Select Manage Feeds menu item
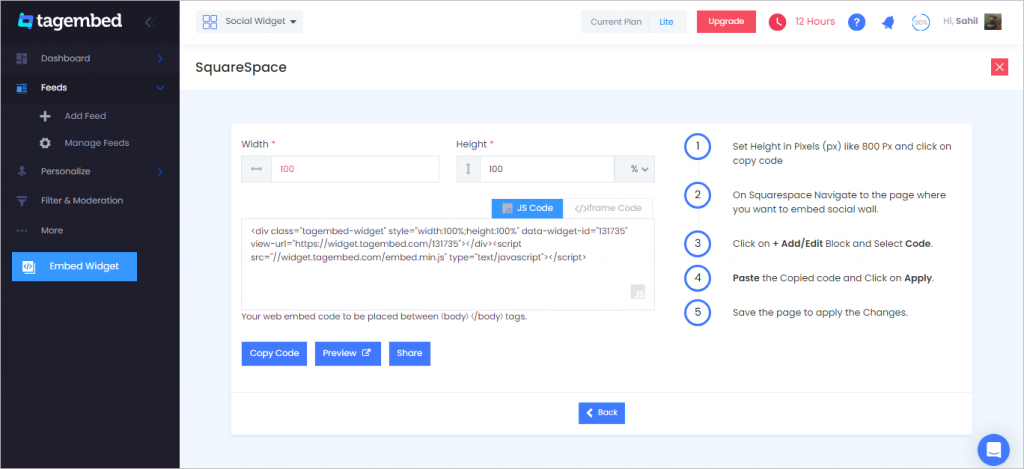Screen dimensions: 1024x469 (97, 143)
